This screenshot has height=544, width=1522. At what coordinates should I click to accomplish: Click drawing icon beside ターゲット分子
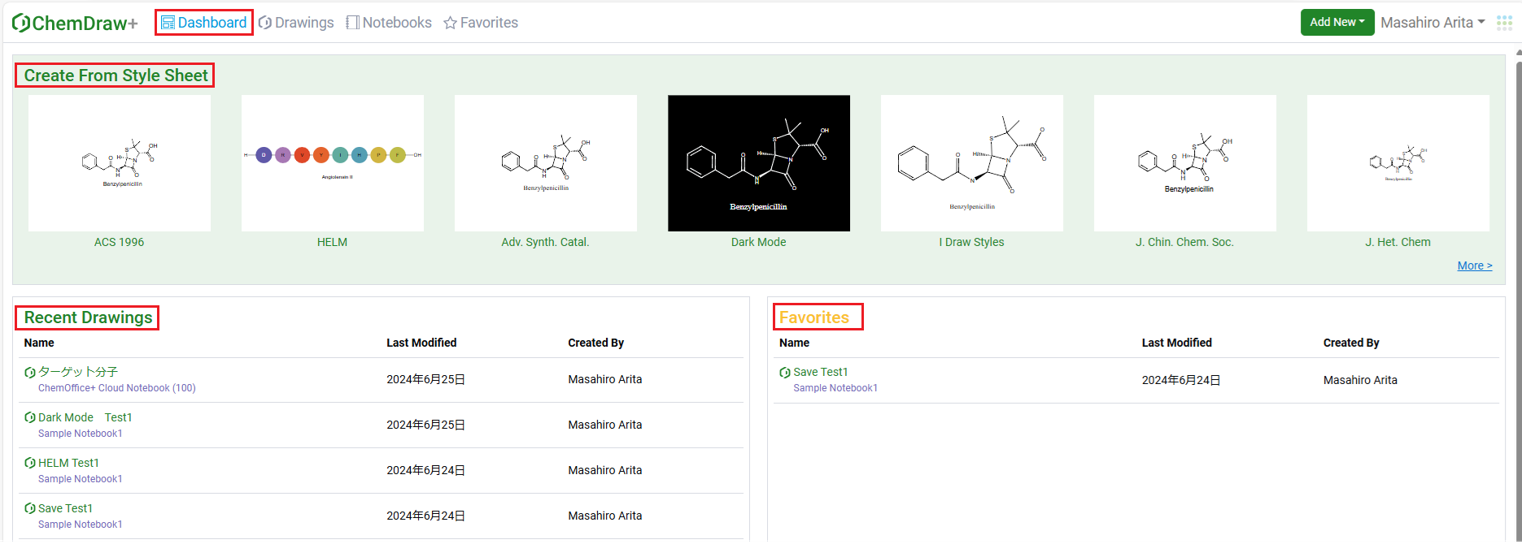click(30, 373)
